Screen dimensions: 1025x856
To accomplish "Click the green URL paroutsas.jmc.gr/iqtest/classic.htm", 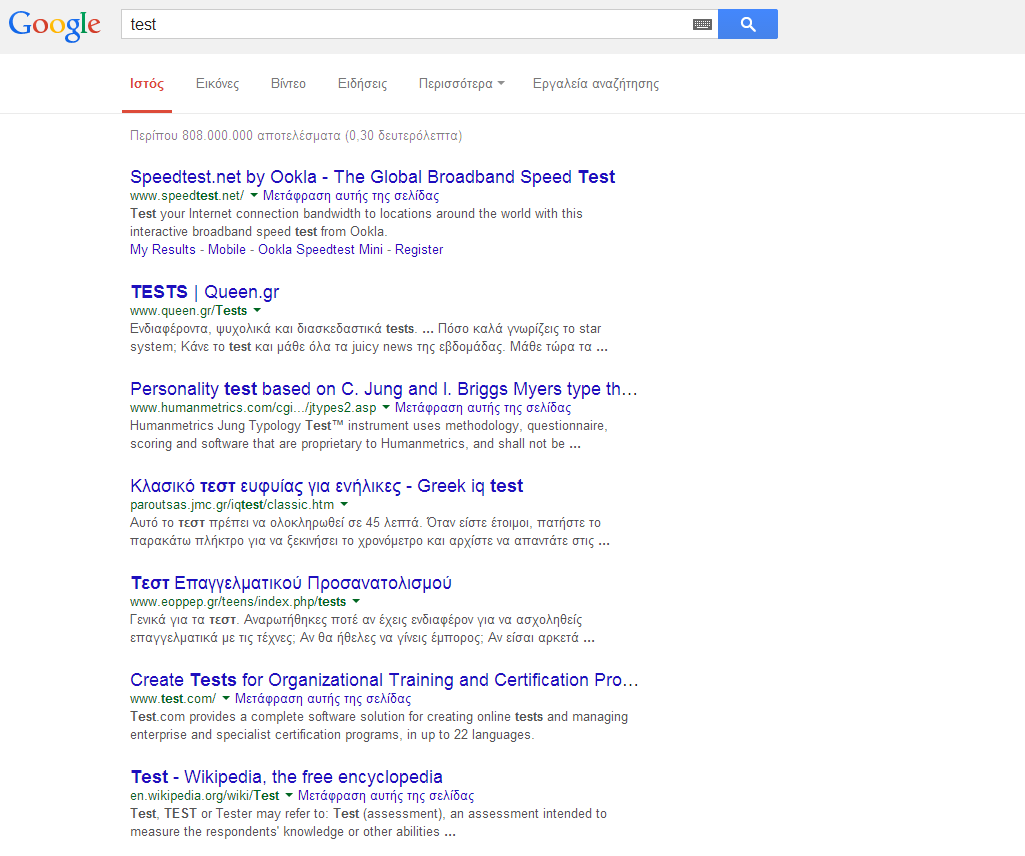I will point(232,505).
